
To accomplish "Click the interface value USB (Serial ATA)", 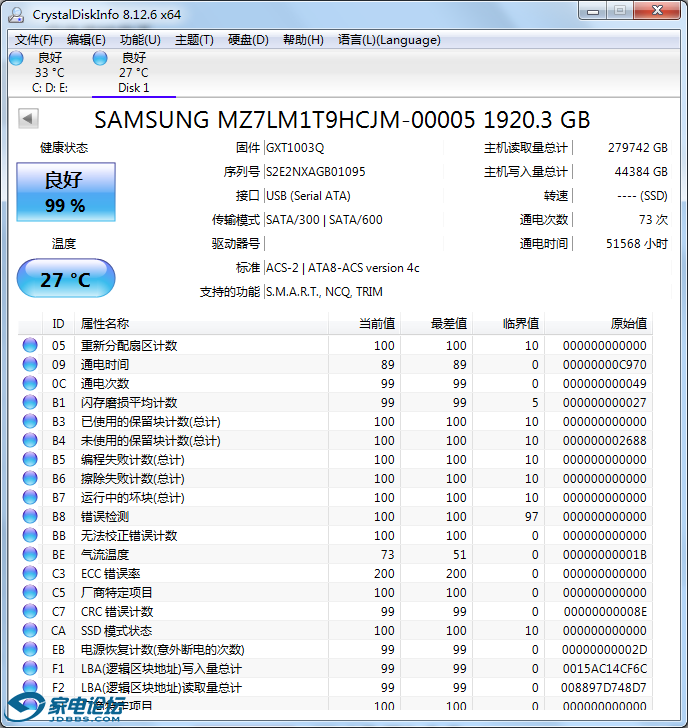I will [x=308, y=196].
